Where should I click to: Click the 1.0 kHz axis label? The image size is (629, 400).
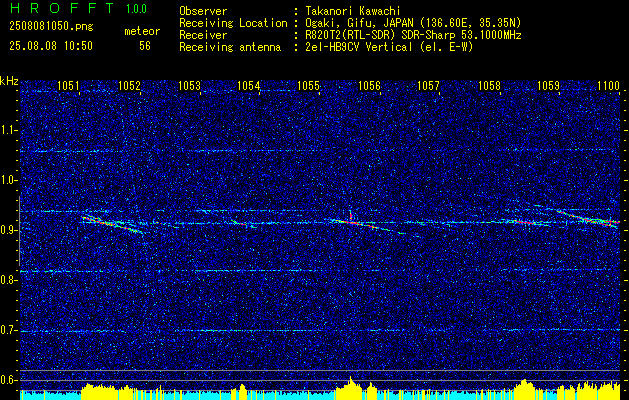pyautogui.click(x=8, y=180)
